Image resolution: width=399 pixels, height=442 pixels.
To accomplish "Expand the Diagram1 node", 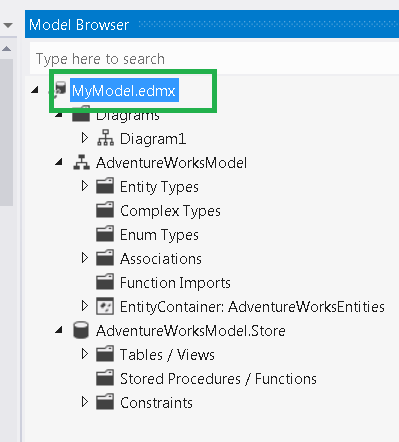I will click(85, 138).
